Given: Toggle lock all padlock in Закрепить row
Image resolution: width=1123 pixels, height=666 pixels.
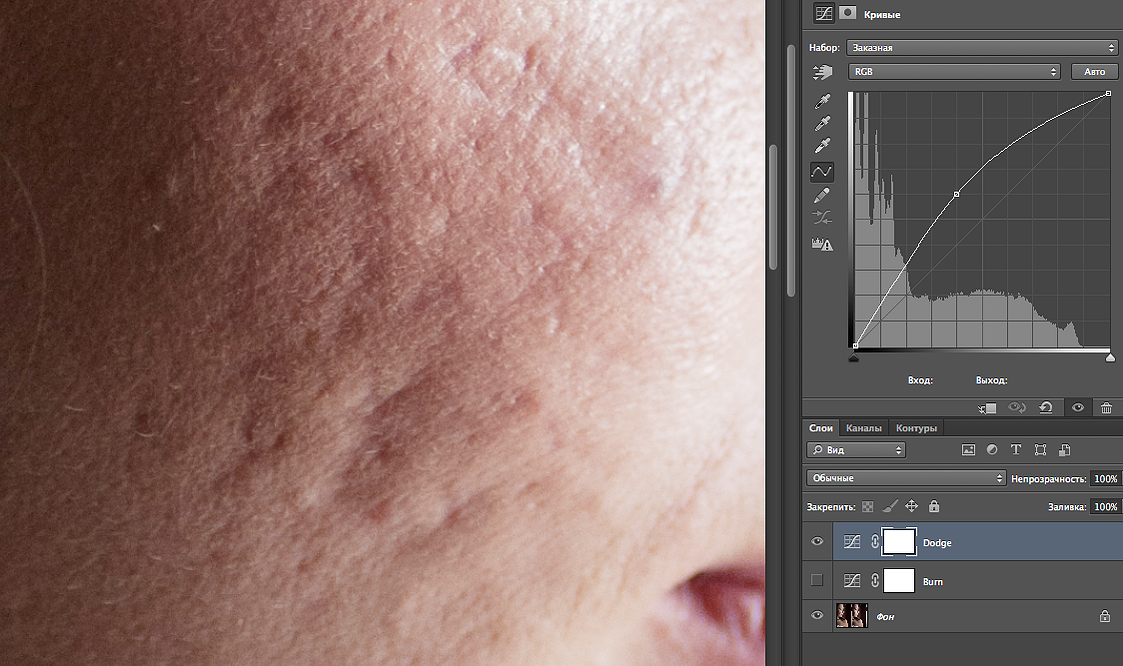Looking at the screenshot, I should coord(934,506).
